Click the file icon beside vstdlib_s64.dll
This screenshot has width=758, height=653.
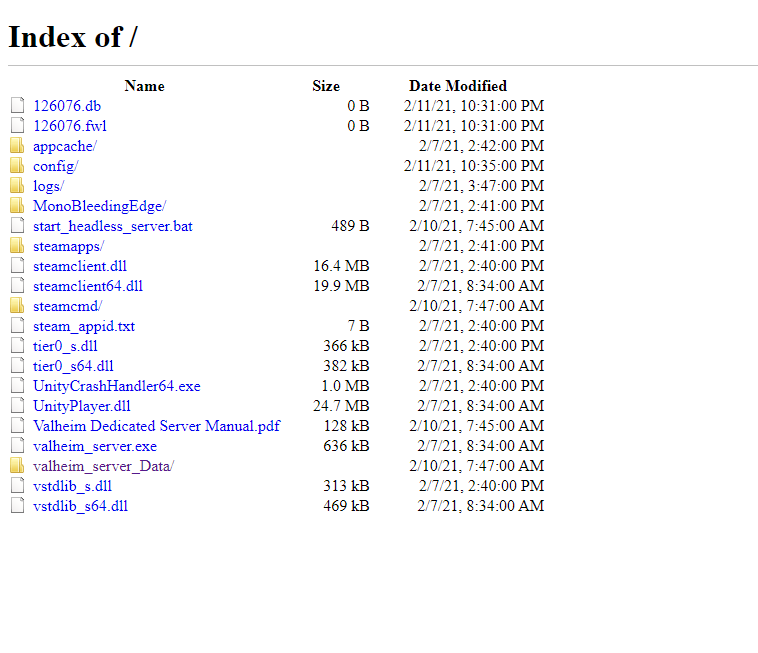[x=17, y=505]
